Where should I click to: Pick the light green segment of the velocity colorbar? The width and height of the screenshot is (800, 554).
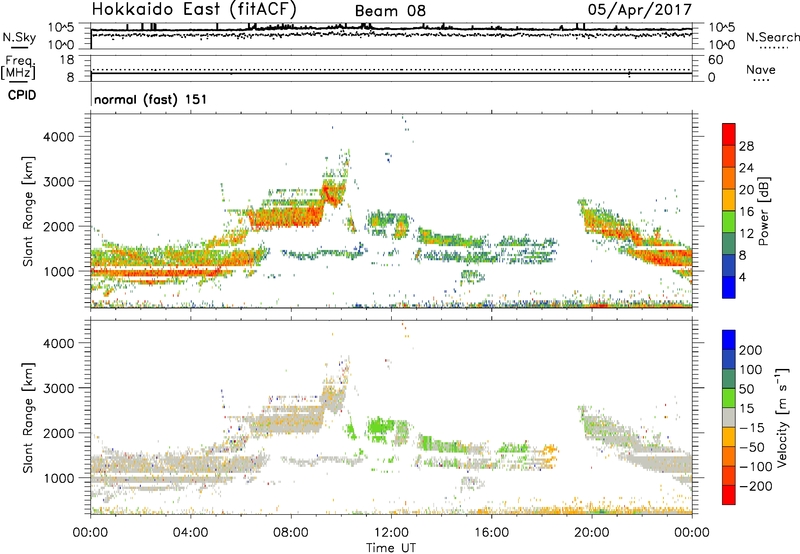[x=729, y=398]
